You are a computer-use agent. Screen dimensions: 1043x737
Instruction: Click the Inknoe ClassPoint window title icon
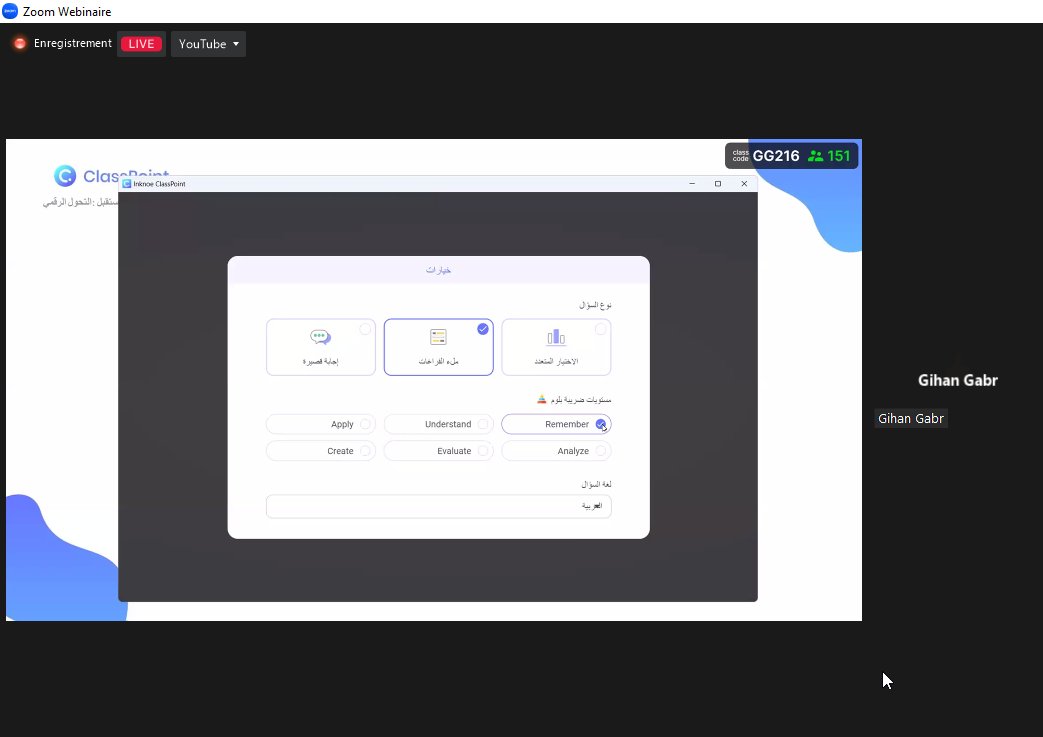pyautogui.click(x=126, y=184)
